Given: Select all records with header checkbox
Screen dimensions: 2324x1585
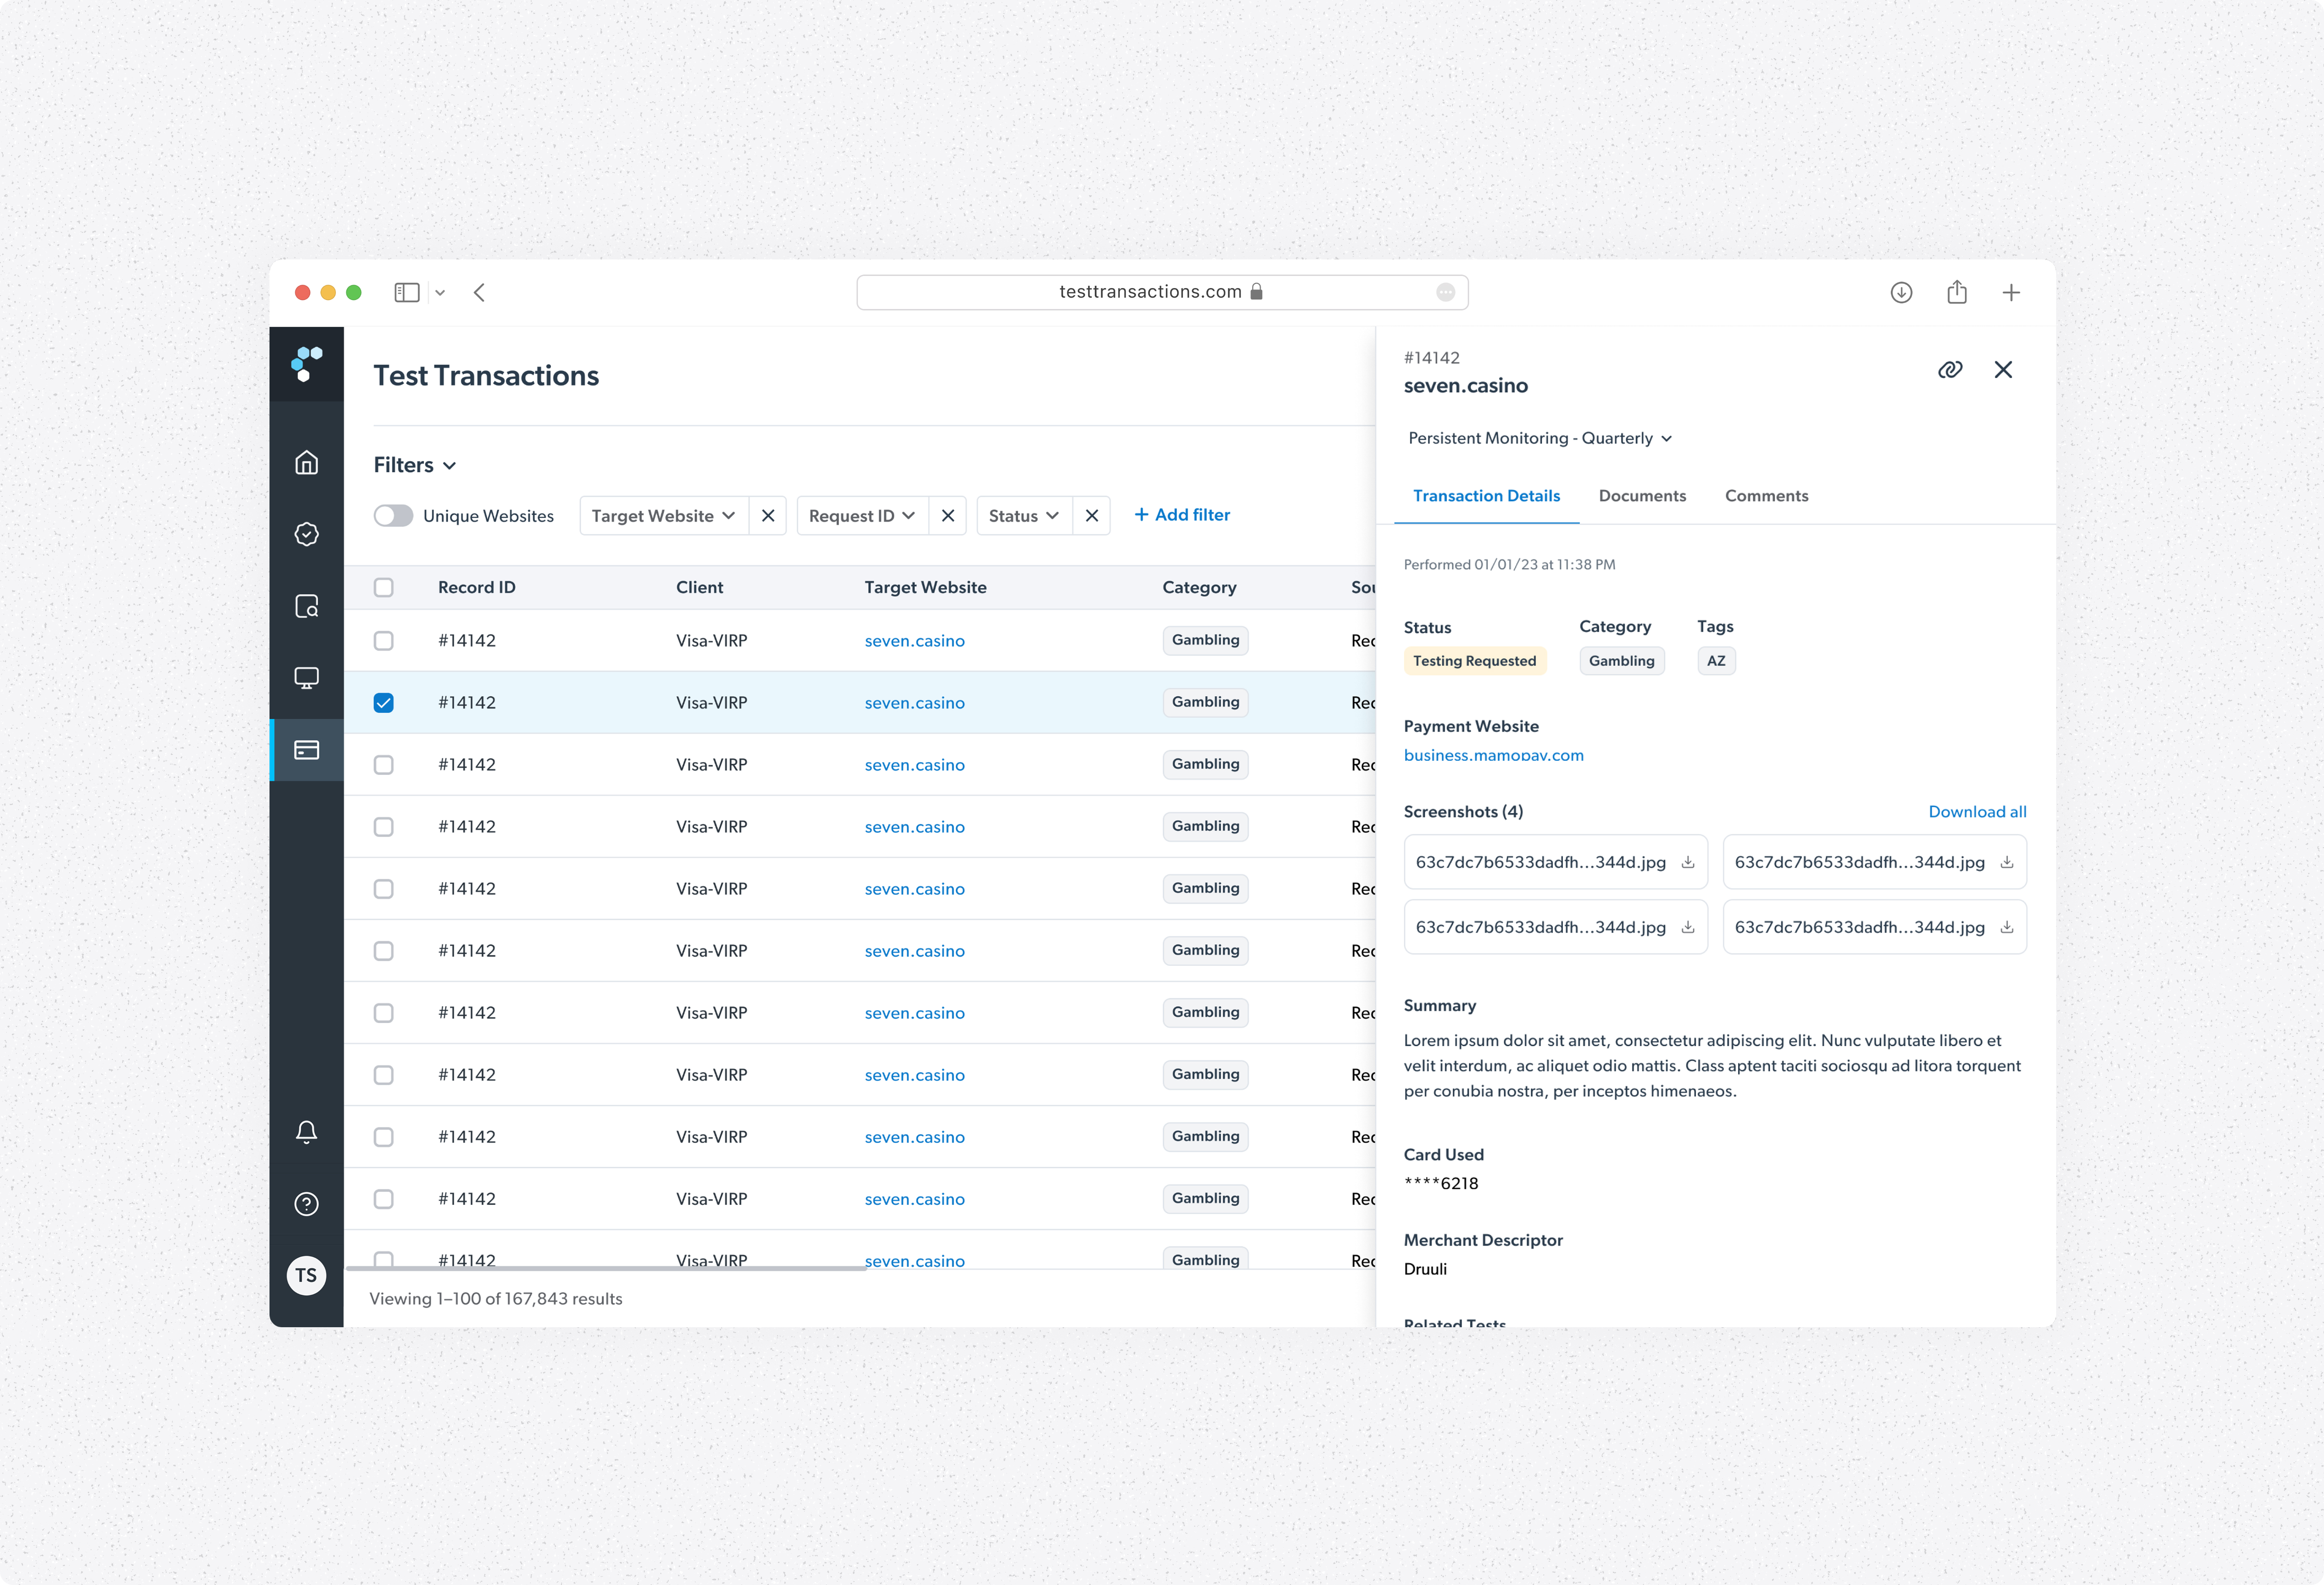Looking at the screenshot, I should (384, 588).
